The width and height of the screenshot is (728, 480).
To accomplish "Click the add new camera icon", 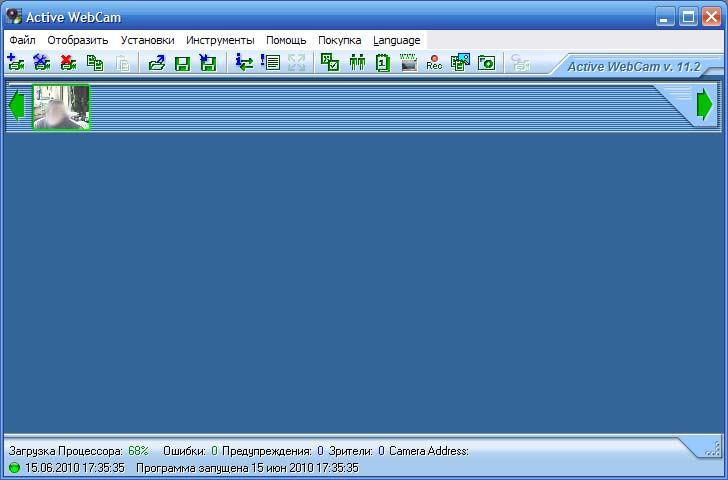I will tap(16, 62).
